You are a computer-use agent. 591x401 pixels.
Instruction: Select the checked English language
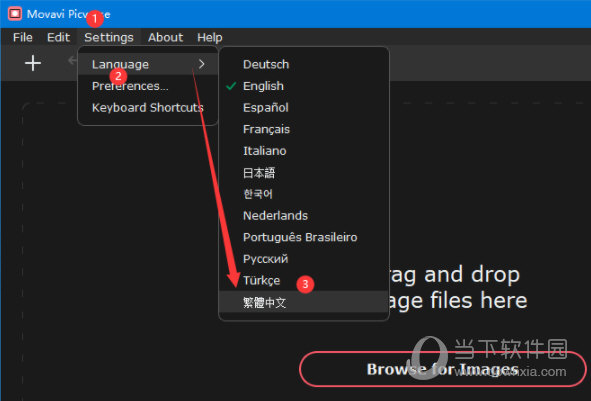(304, 86)
